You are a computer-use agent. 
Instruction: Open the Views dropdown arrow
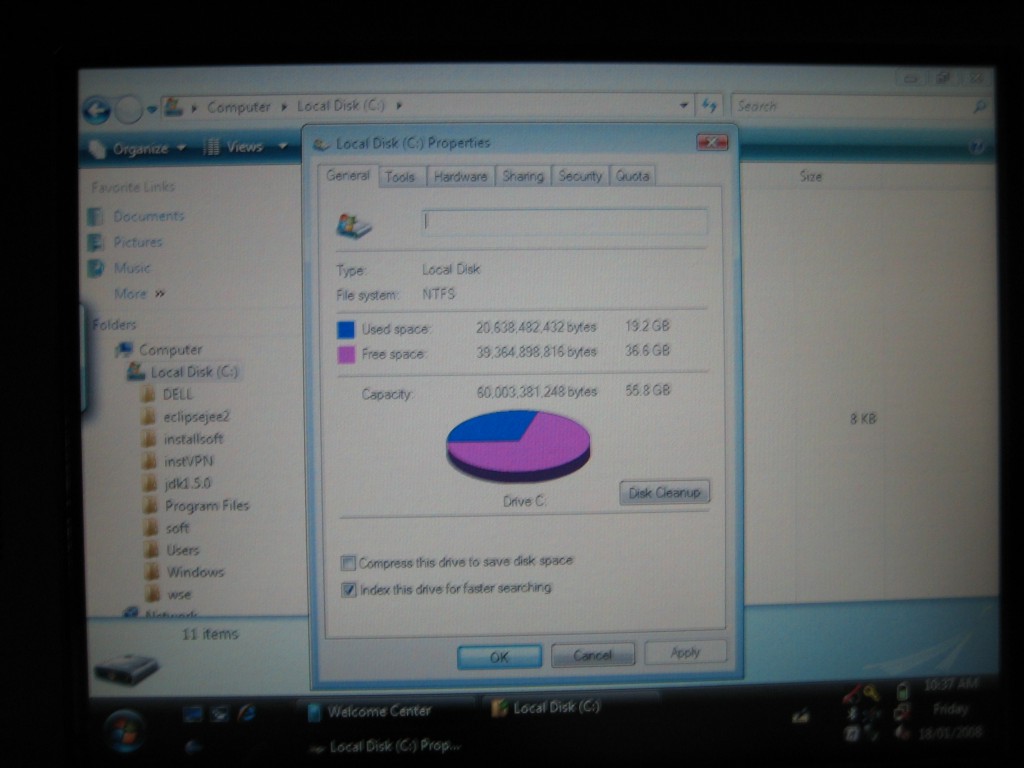tap(283, 146)
